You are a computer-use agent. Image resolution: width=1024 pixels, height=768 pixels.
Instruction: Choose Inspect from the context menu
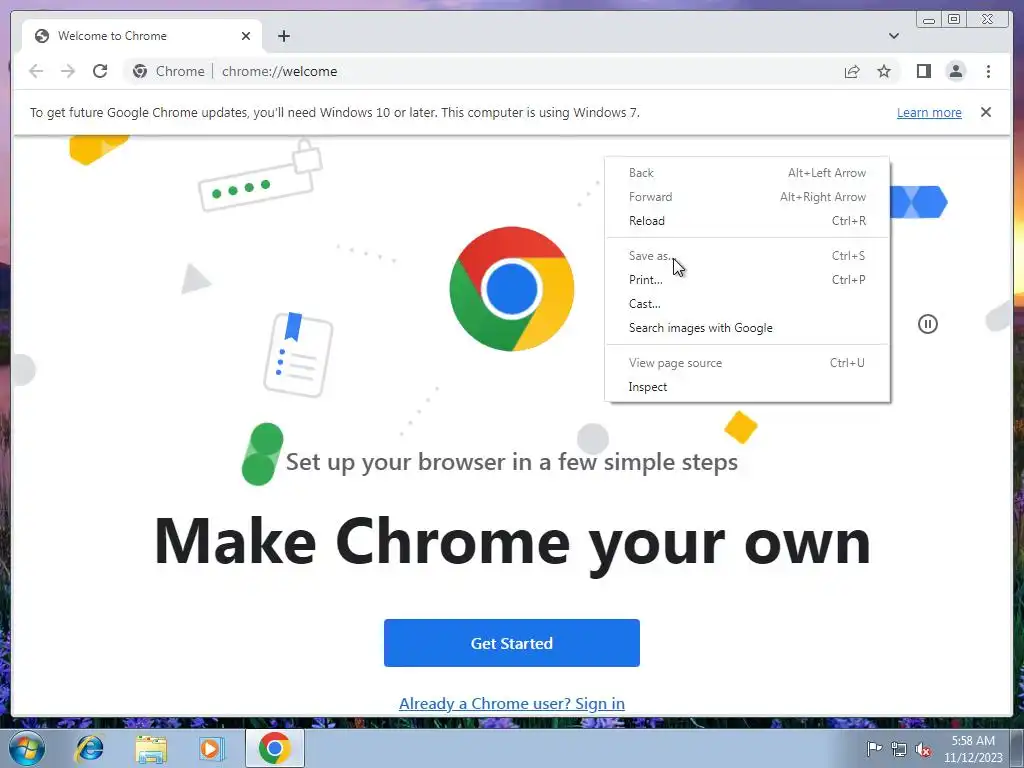point(747,387)
